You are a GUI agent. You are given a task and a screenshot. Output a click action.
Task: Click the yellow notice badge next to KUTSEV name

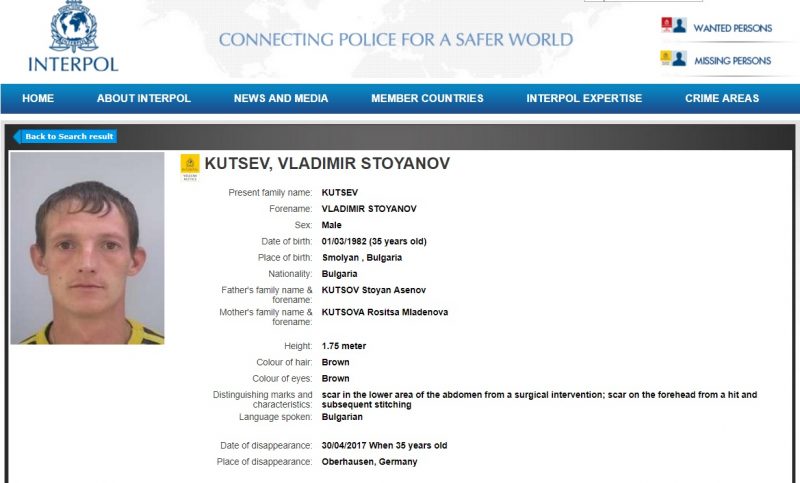pyautogui.click(x=190, y=167)
